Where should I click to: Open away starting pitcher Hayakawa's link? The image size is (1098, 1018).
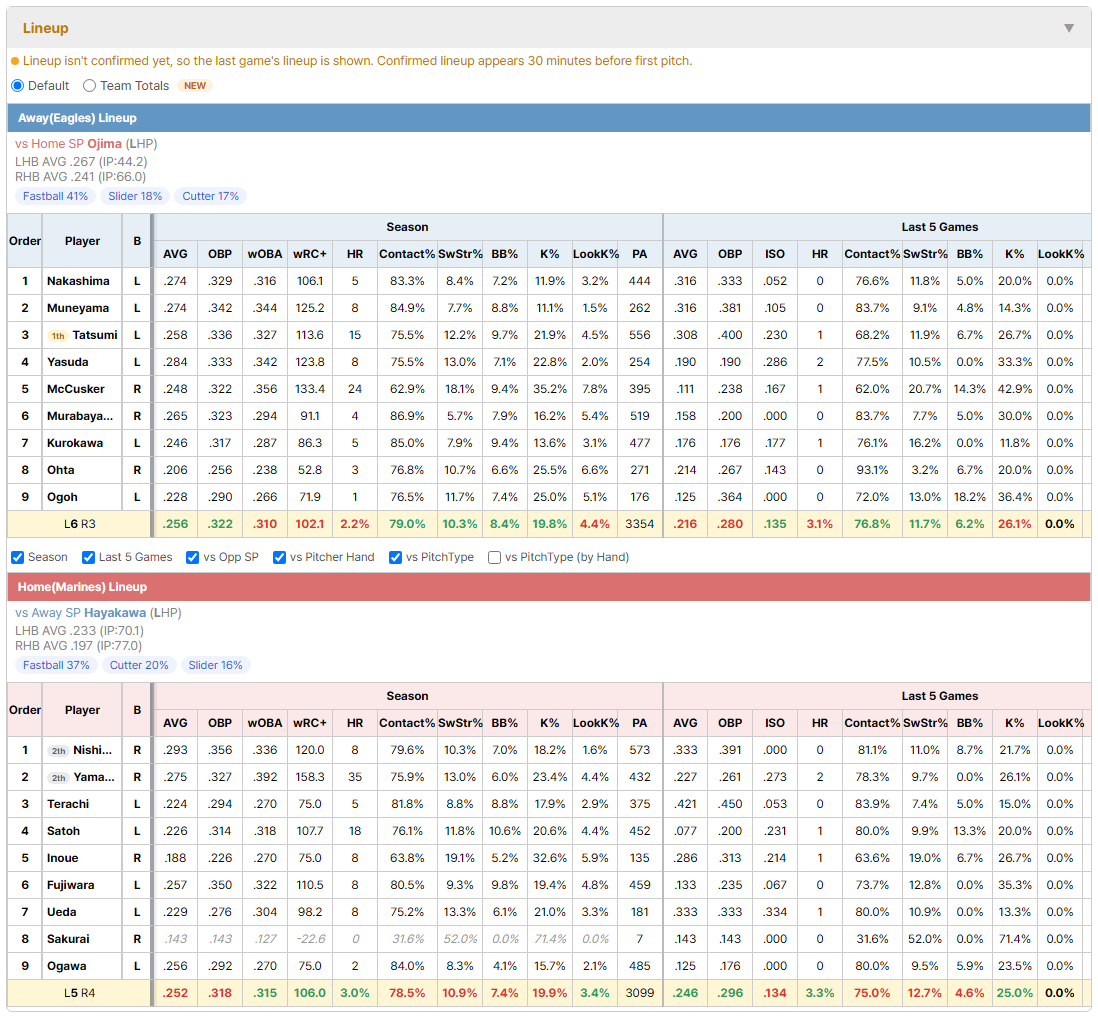click(115, 613)
